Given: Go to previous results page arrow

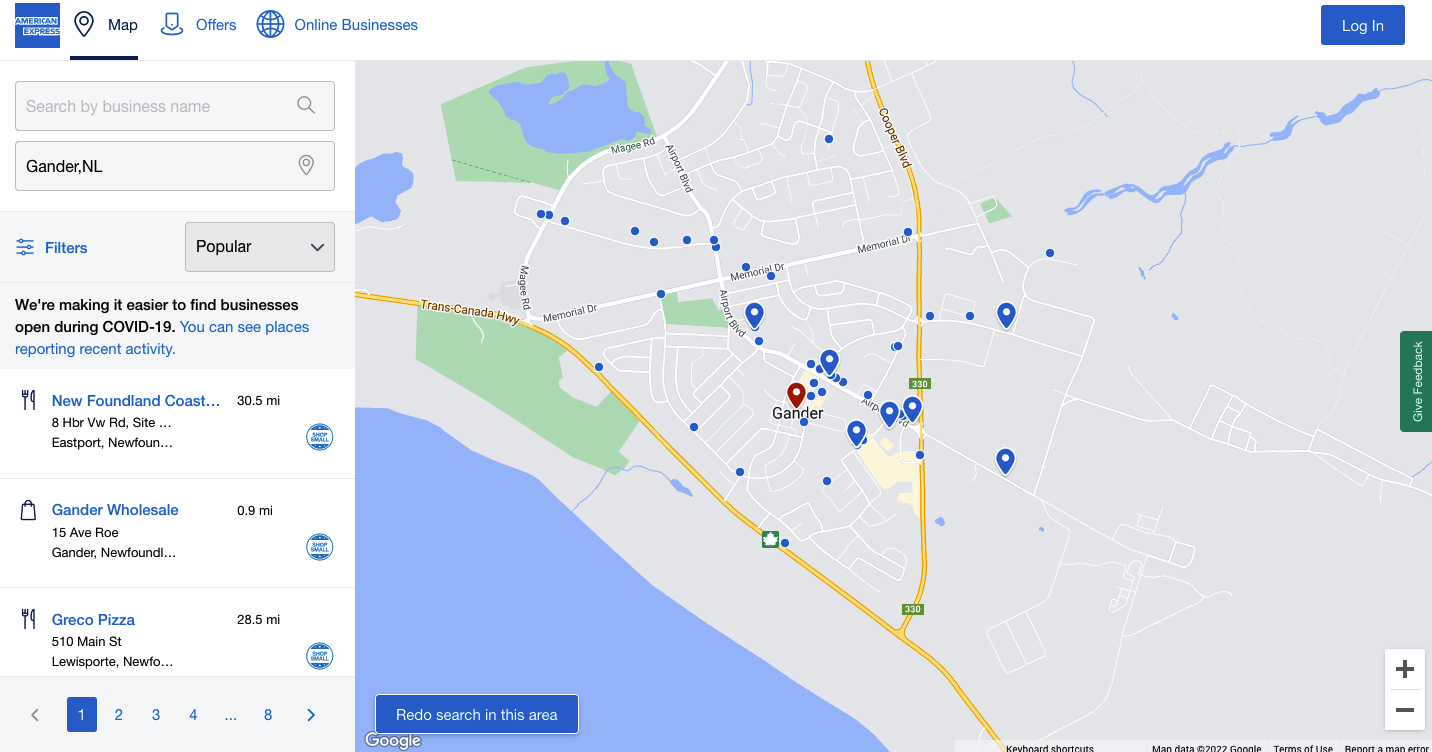Looking at the screenshot, I should 35,715.
